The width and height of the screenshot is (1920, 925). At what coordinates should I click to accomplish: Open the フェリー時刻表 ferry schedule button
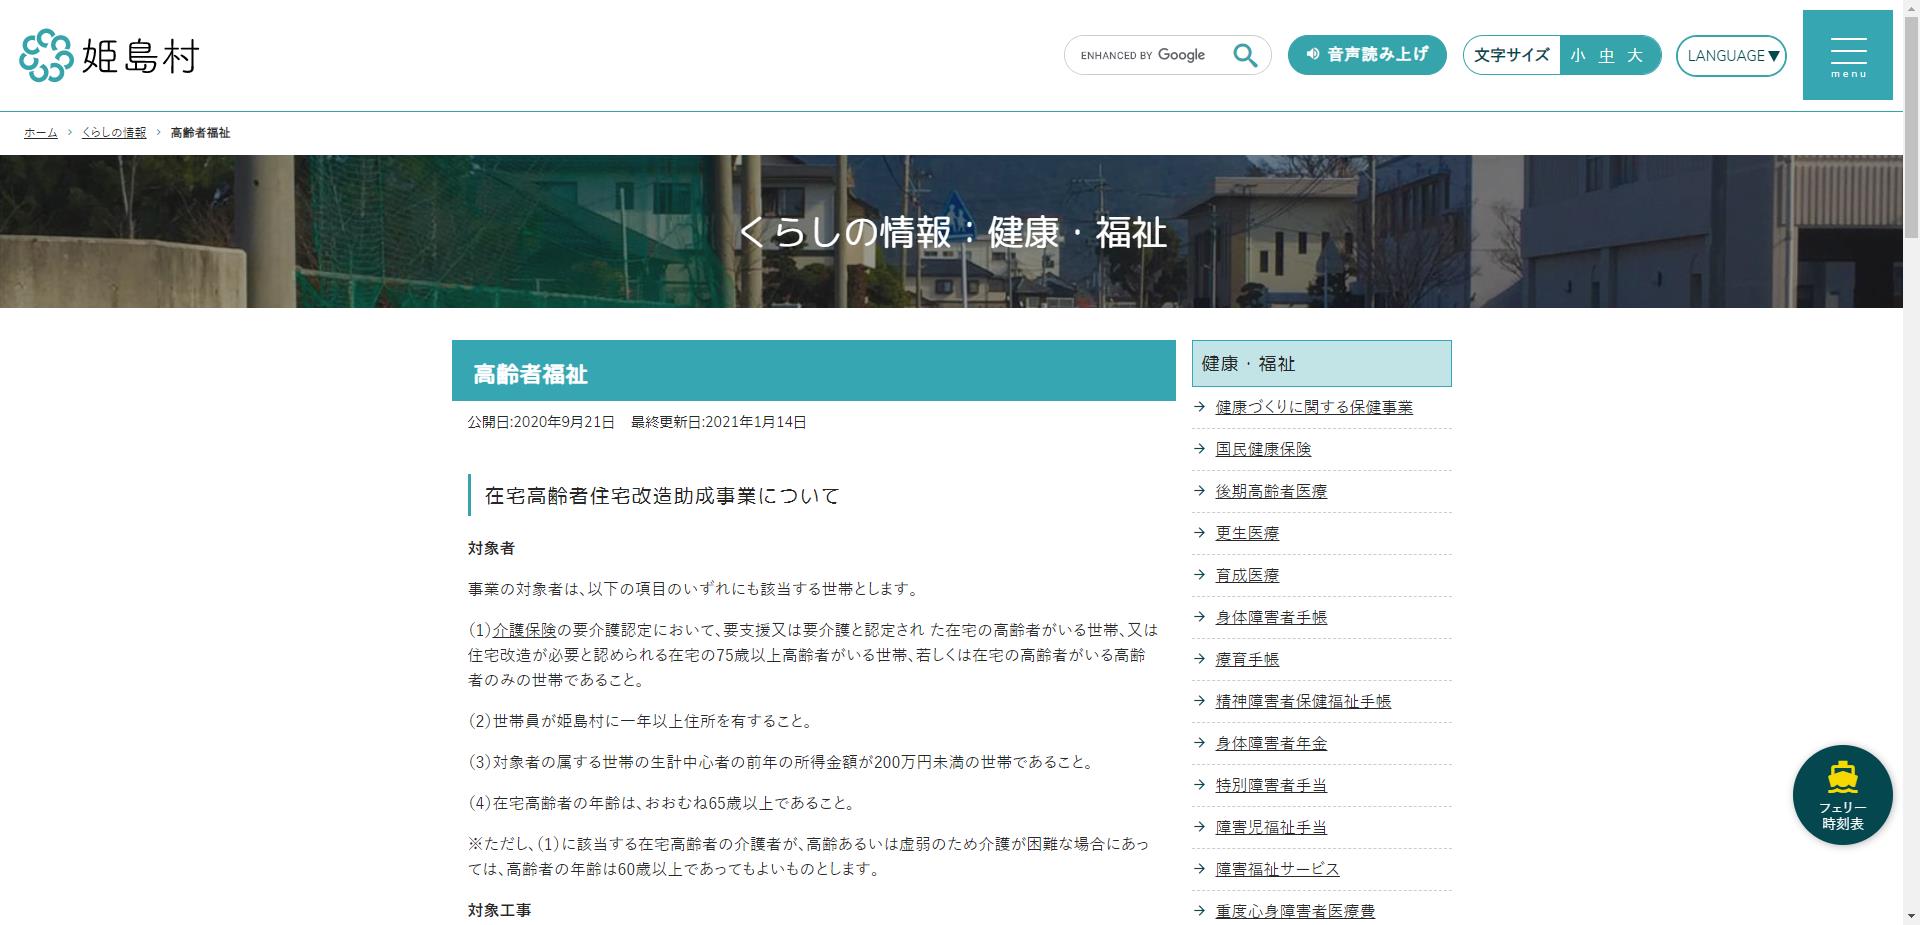point(1840,795)
